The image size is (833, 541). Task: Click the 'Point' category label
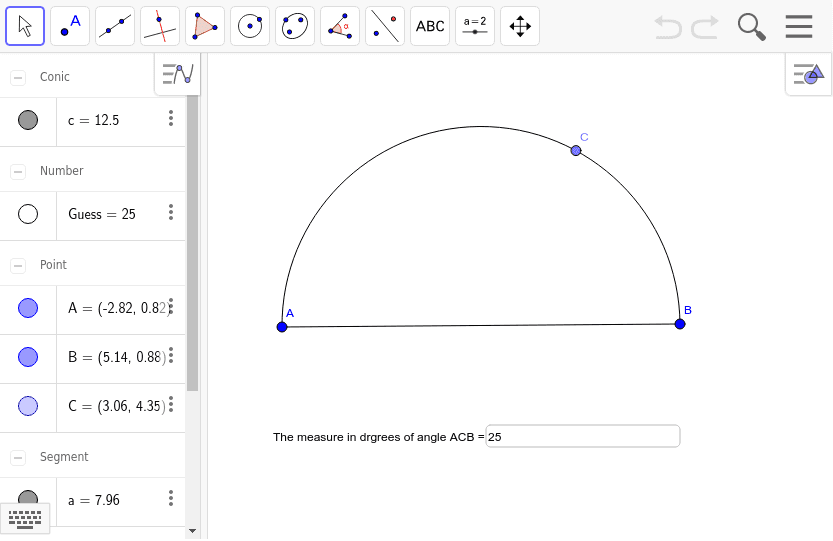[x=53, y=265]
